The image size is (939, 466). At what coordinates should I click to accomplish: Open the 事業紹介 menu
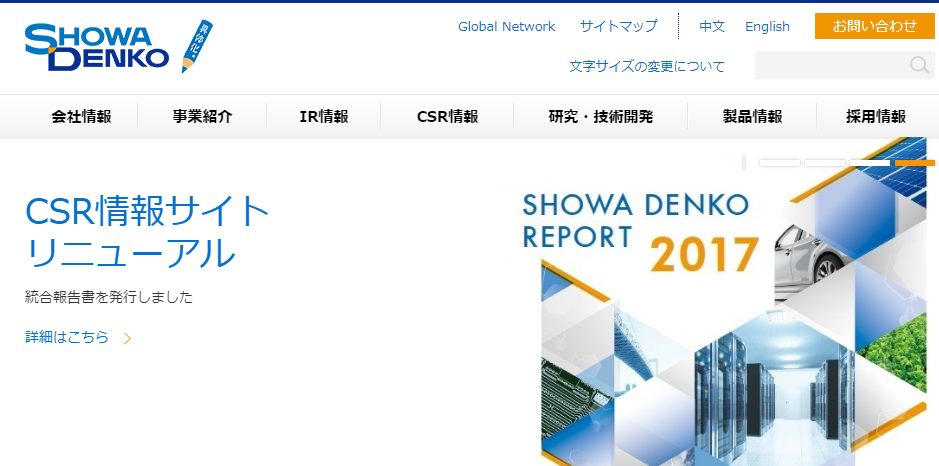[202, 116]
